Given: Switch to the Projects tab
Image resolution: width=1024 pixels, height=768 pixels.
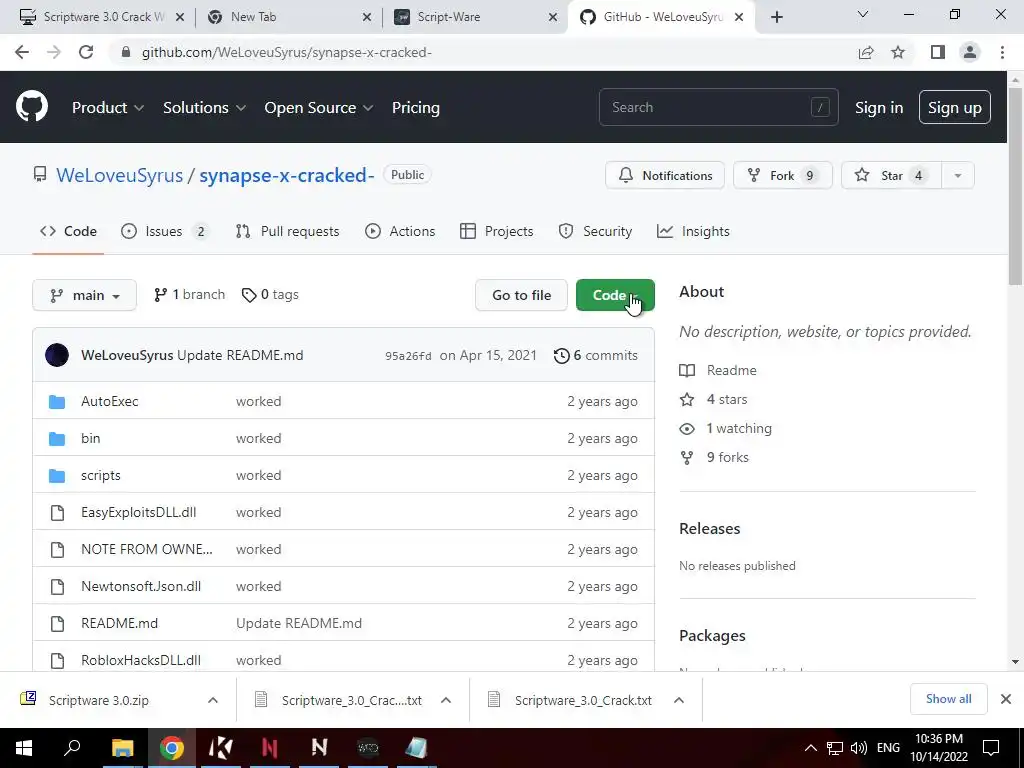Looking at the screenshot, I should [x=496, y=231].
